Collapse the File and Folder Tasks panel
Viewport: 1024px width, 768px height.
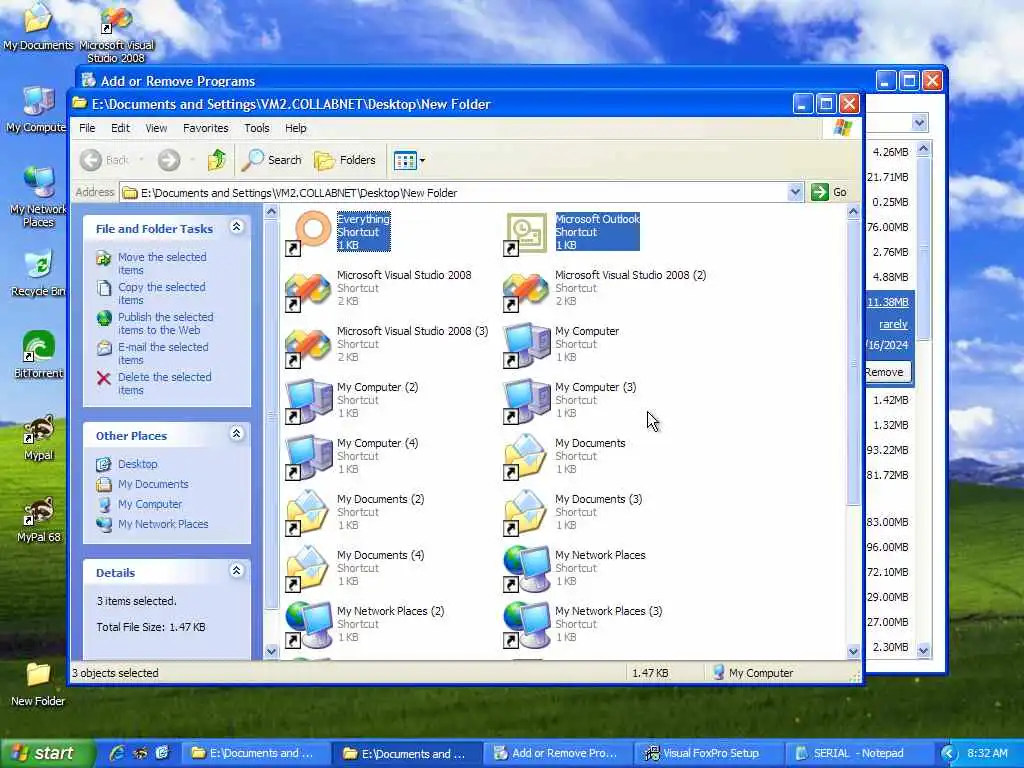point(236,227)
